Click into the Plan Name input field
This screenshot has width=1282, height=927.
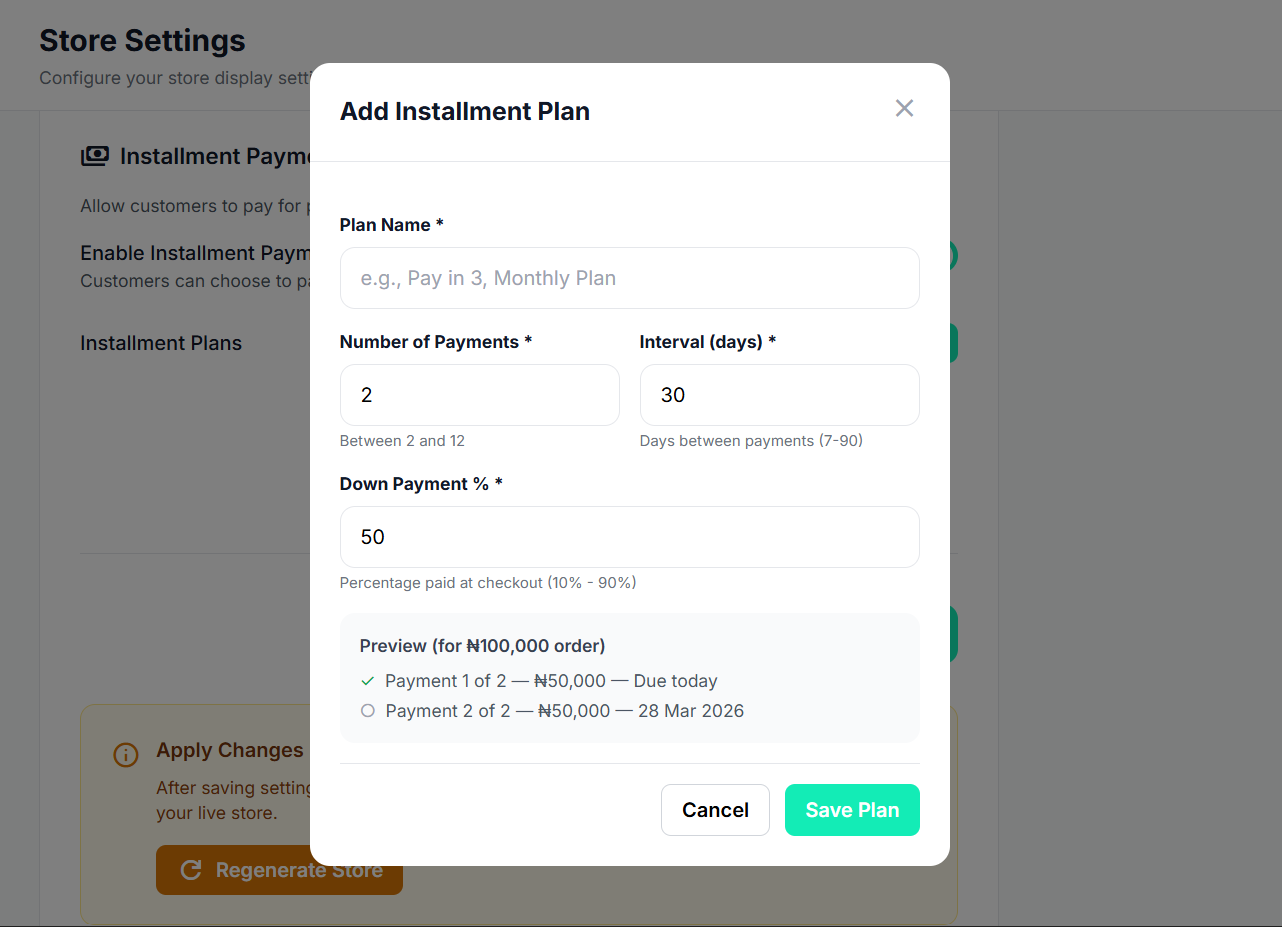(x=629, y=278)
